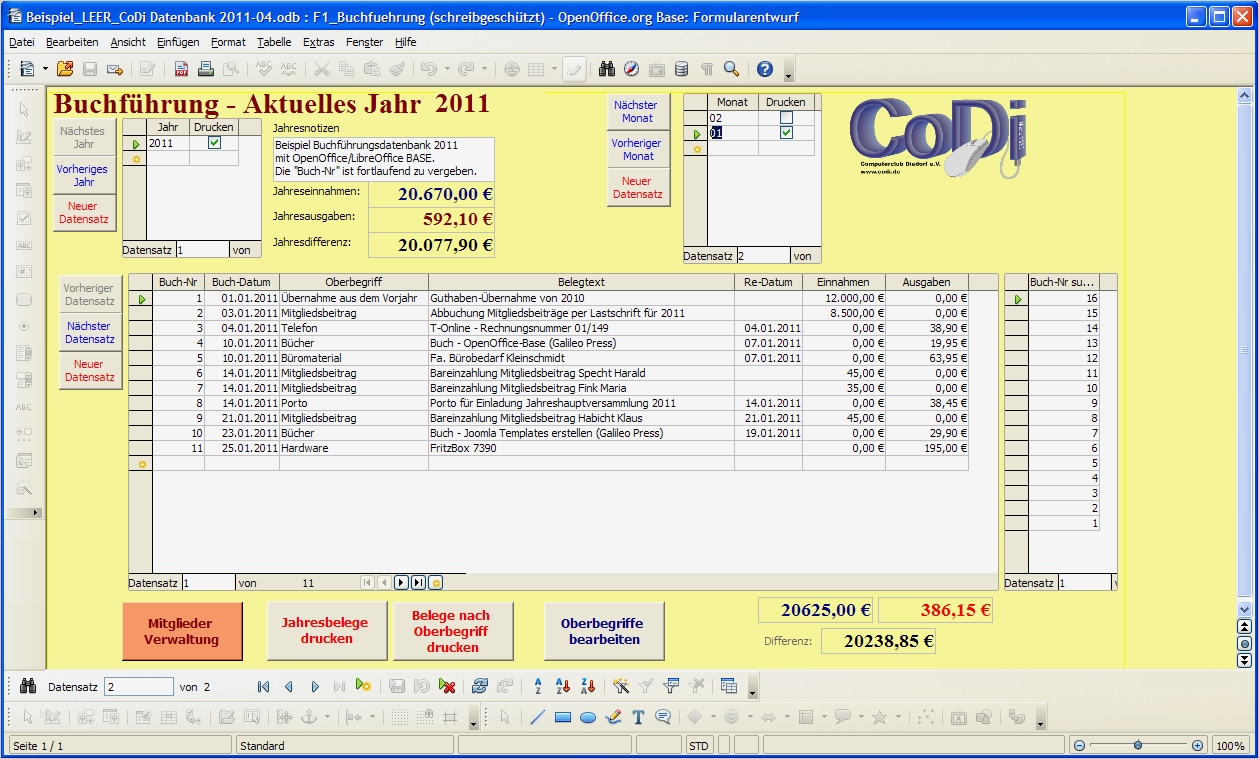The image size is (1259, 759).
Task: Open the New document dropdown arrow
Action: [43, 68]
